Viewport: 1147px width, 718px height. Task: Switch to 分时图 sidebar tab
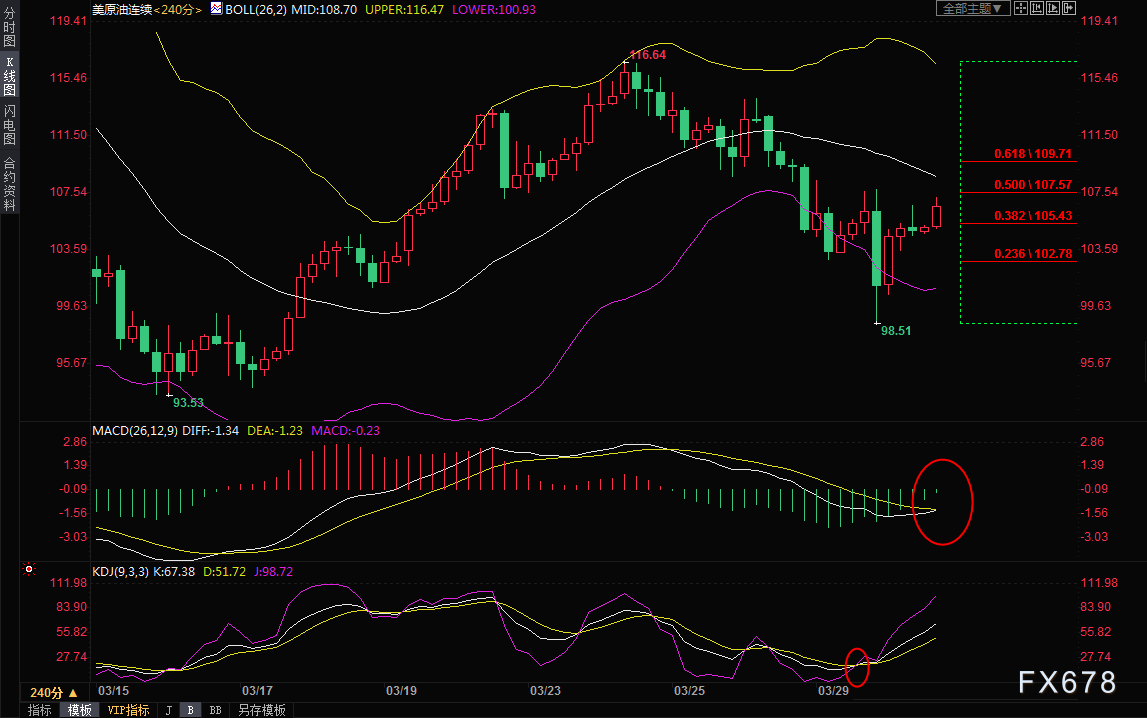10,28
